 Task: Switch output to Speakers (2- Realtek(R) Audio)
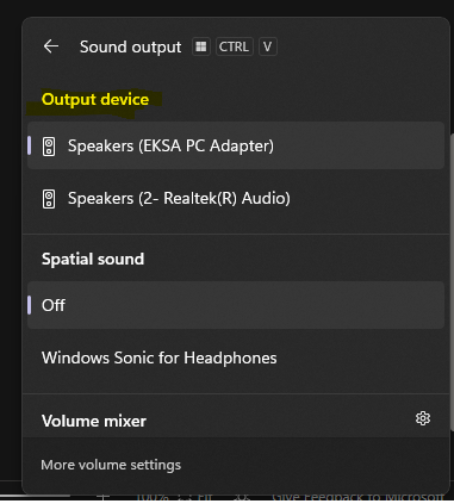click(x=236, y=198)
